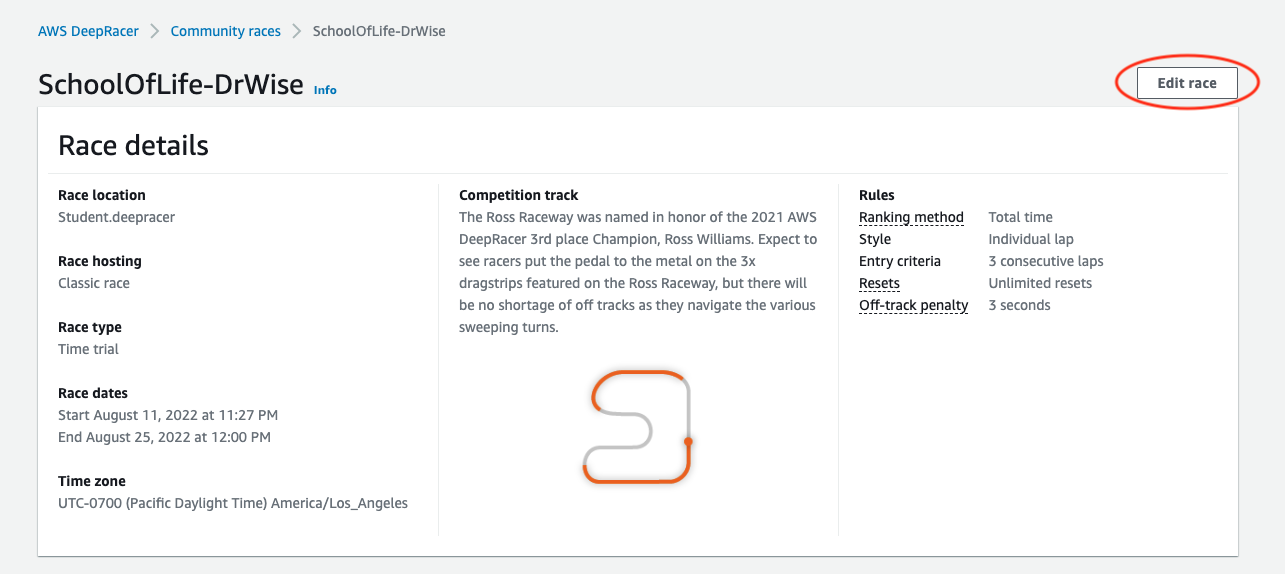
Task: Click the Pacific Daylight Time zone value
Action: 233,503
